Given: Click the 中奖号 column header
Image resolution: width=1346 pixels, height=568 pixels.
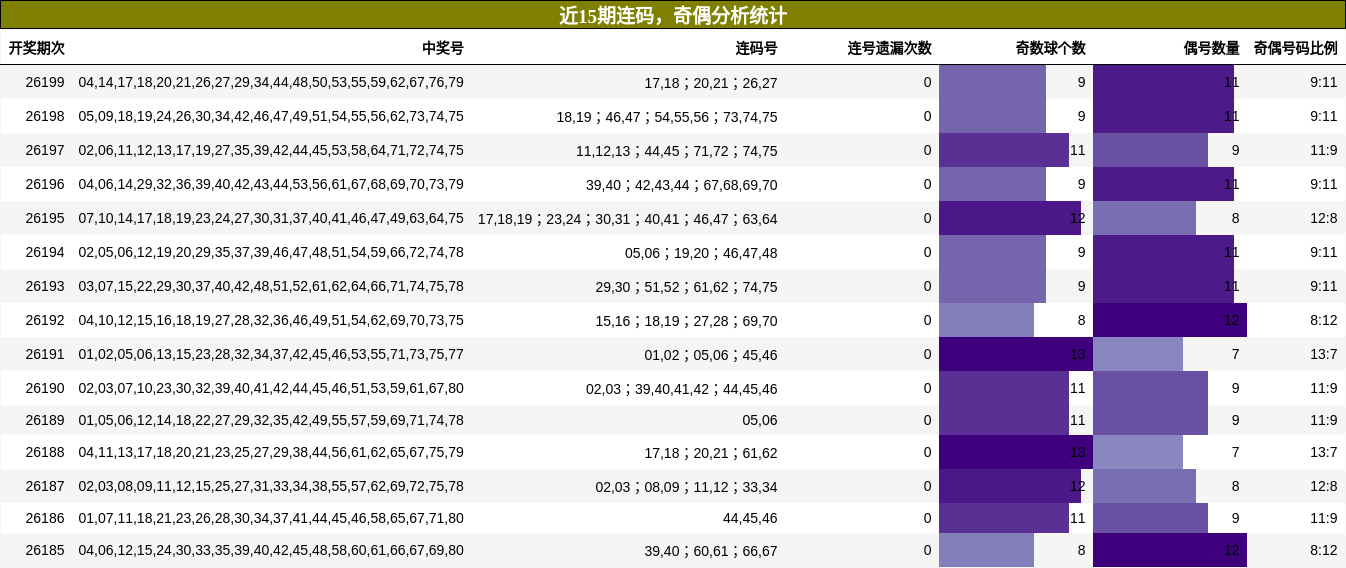Looking at the screenshot, I should pyautogui.click(x=443, y=48).
